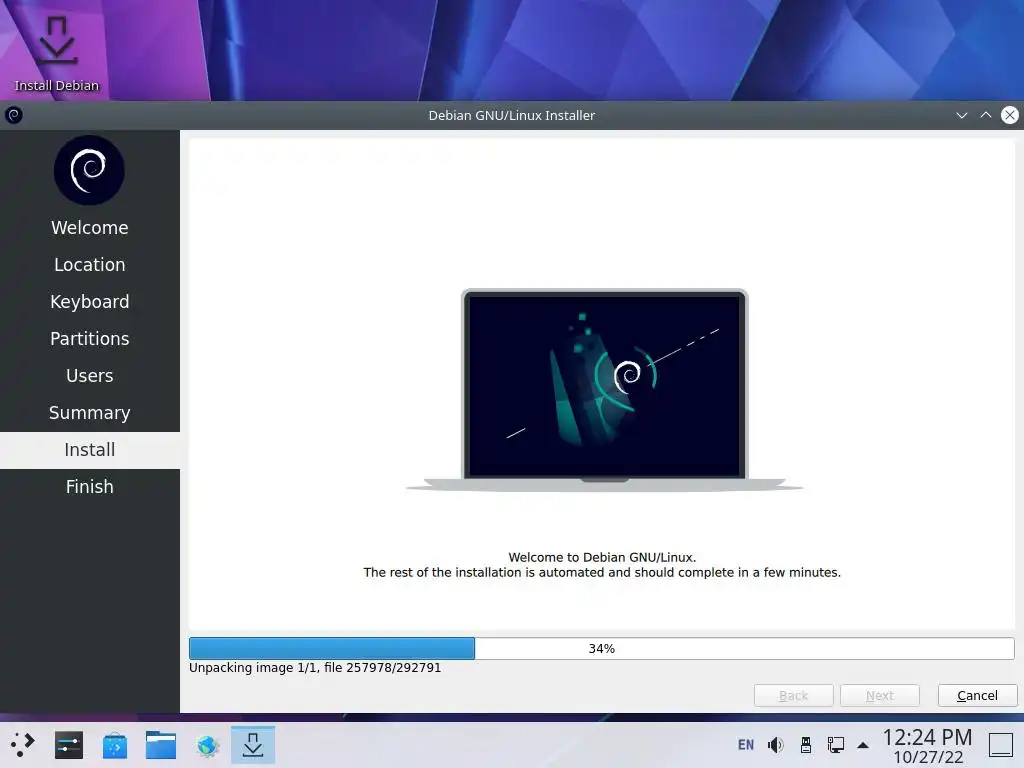Minimize the installer window

point(961,116)
